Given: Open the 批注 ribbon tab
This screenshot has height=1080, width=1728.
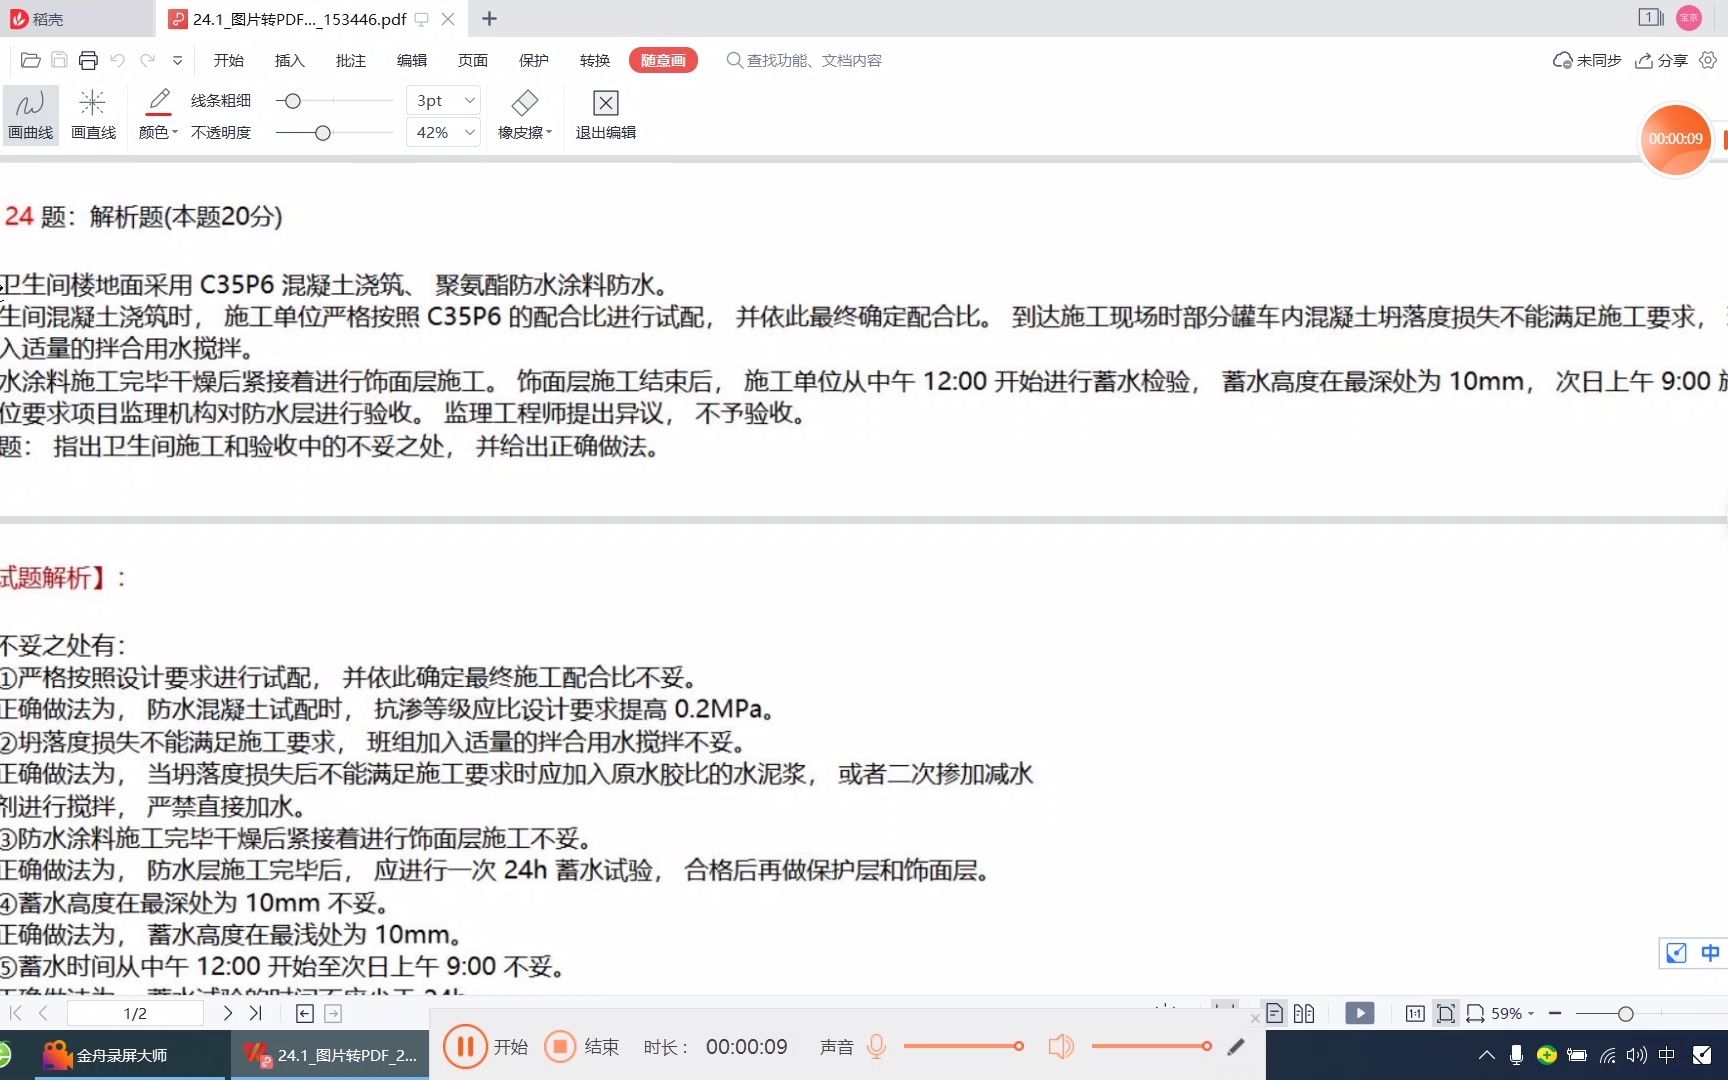Looking at the screenshot, I should click(x=350, y=60).
